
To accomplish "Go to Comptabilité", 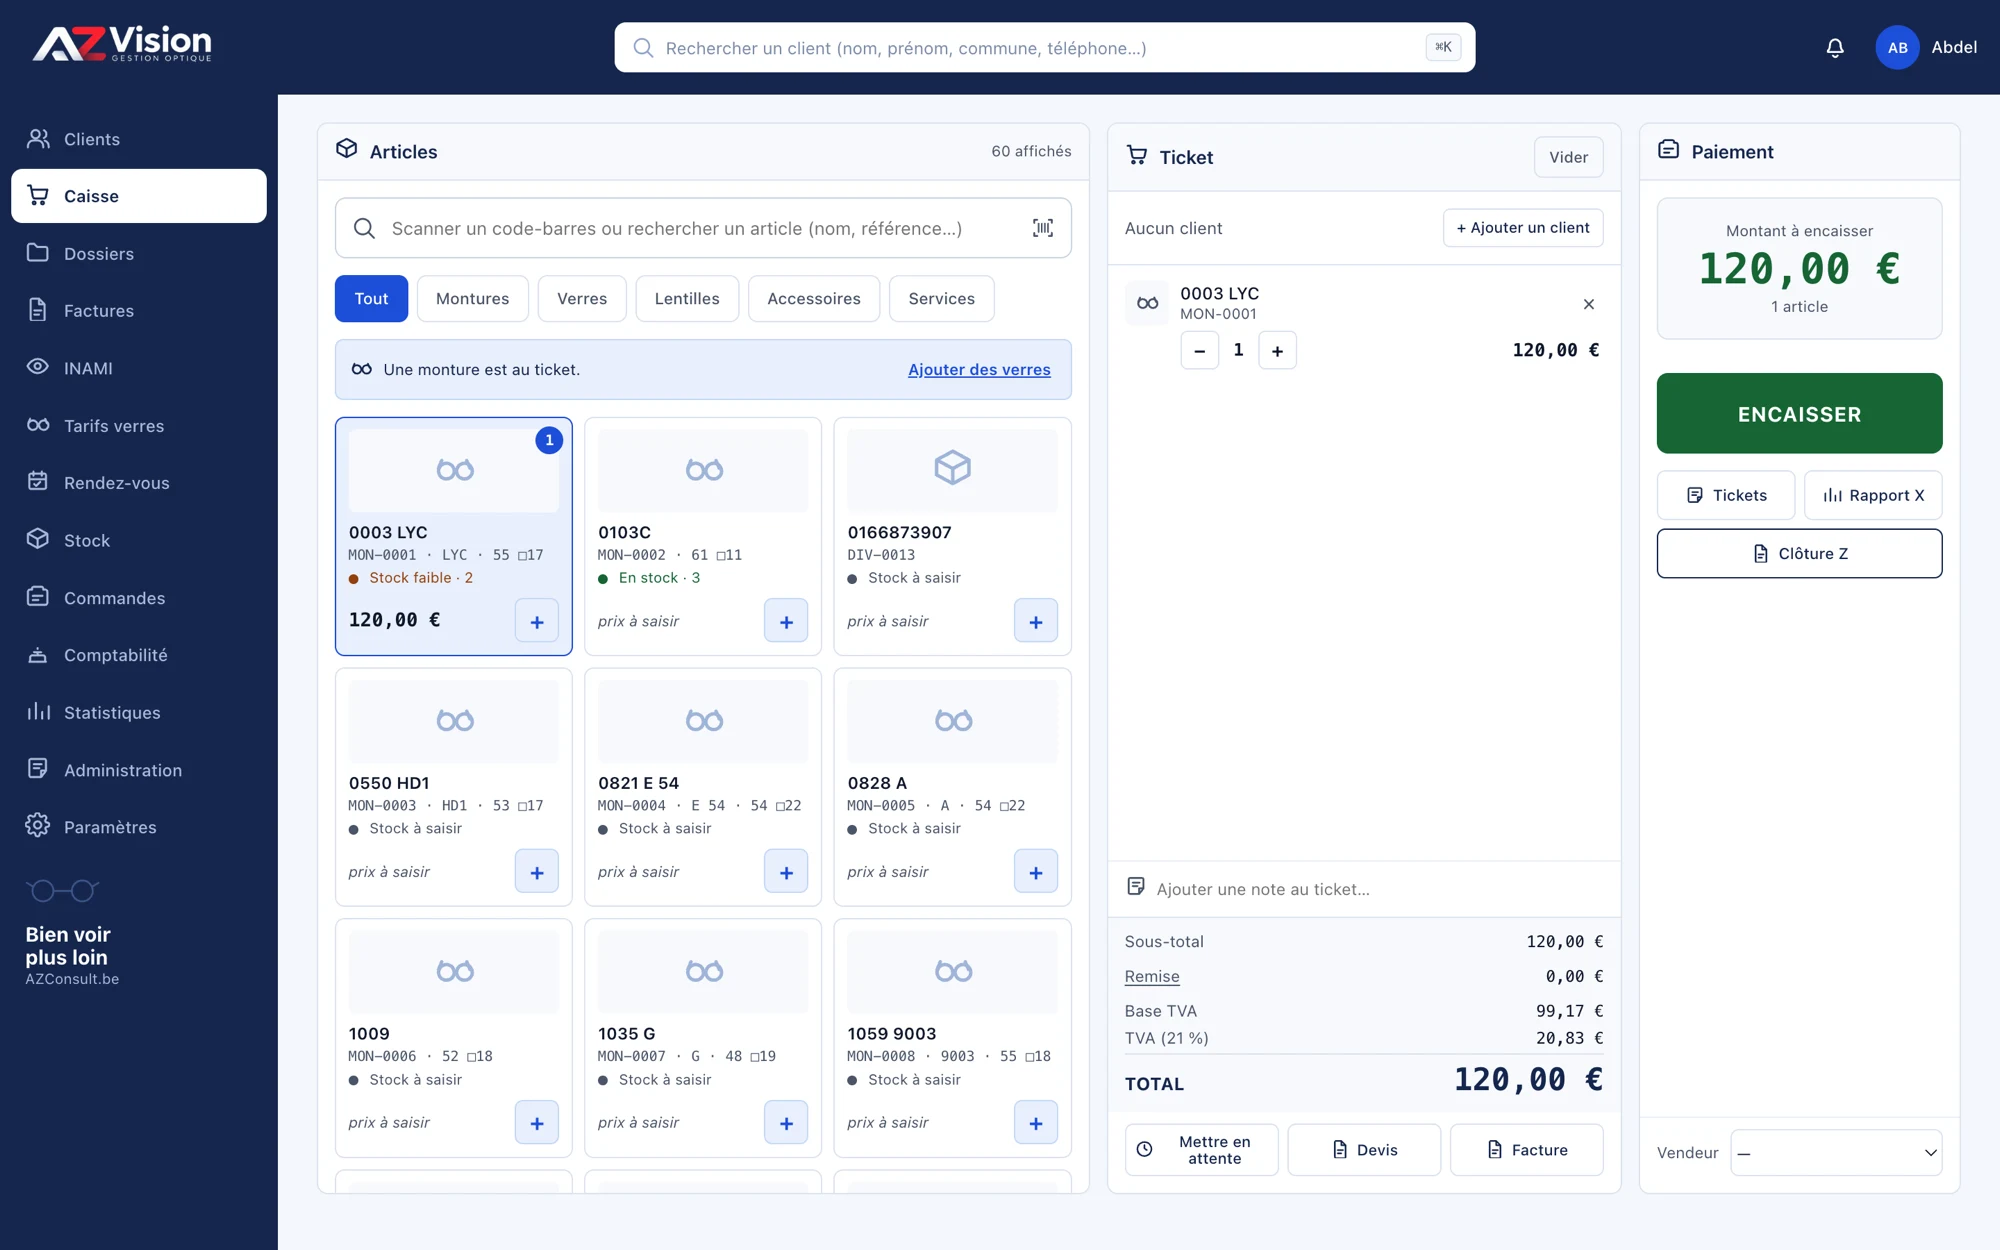I will [x=139, y=655].
